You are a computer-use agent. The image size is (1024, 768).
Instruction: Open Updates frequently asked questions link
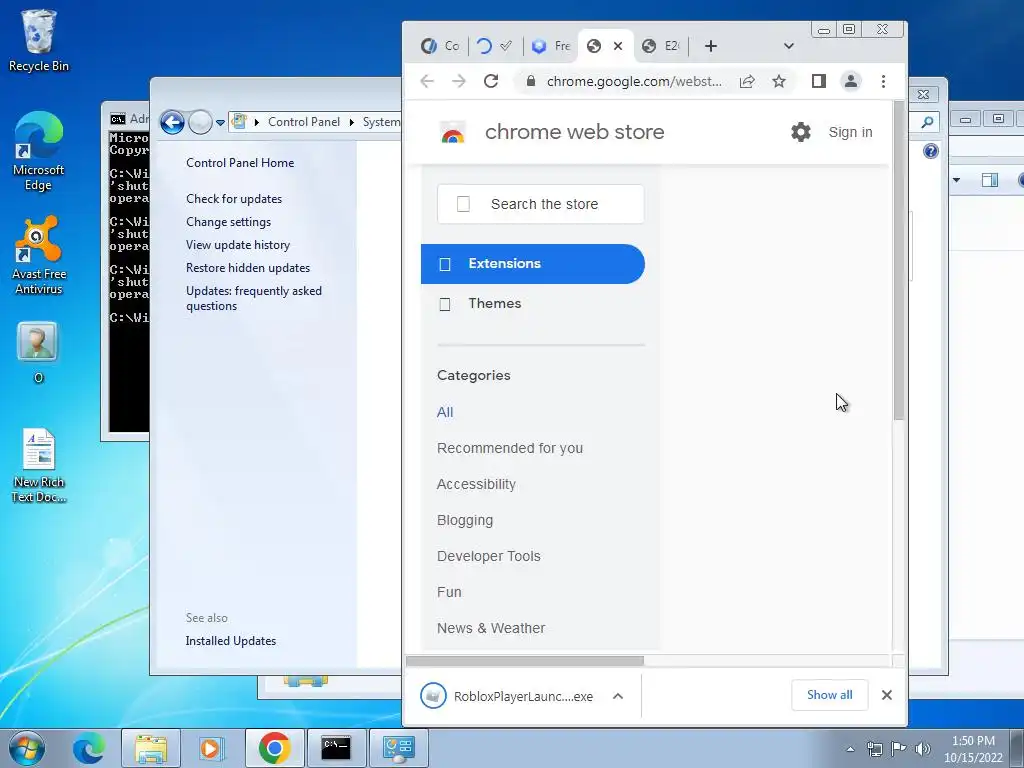pos(253,298)
